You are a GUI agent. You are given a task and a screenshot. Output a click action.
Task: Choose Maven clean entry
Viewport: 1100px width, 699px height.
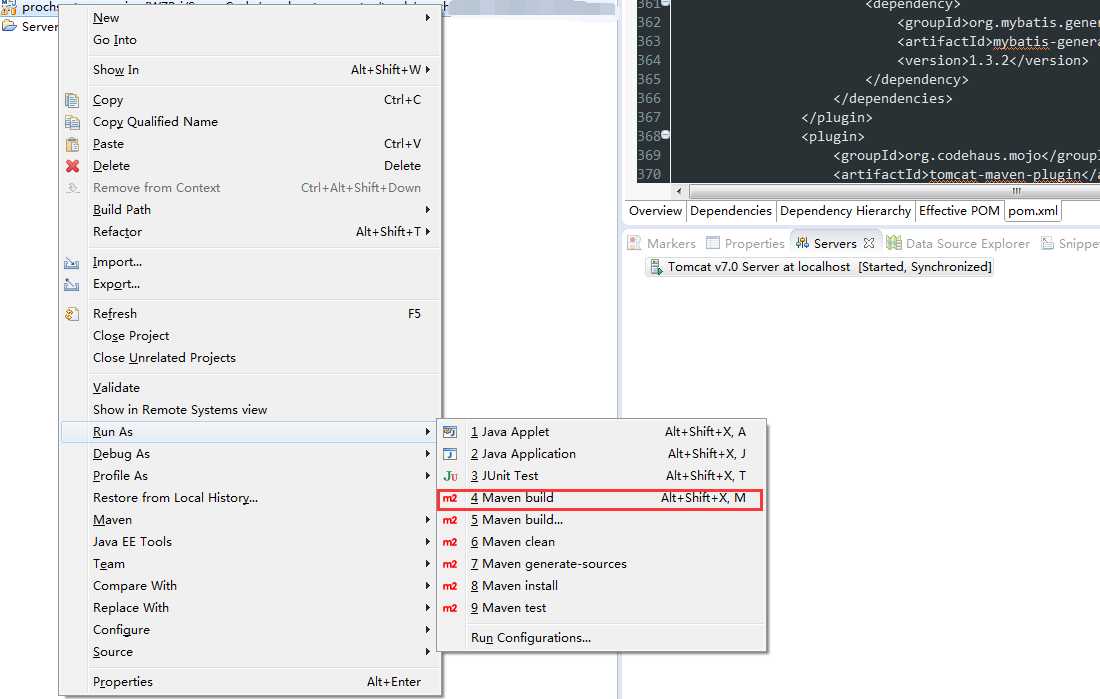coord(601,542)
